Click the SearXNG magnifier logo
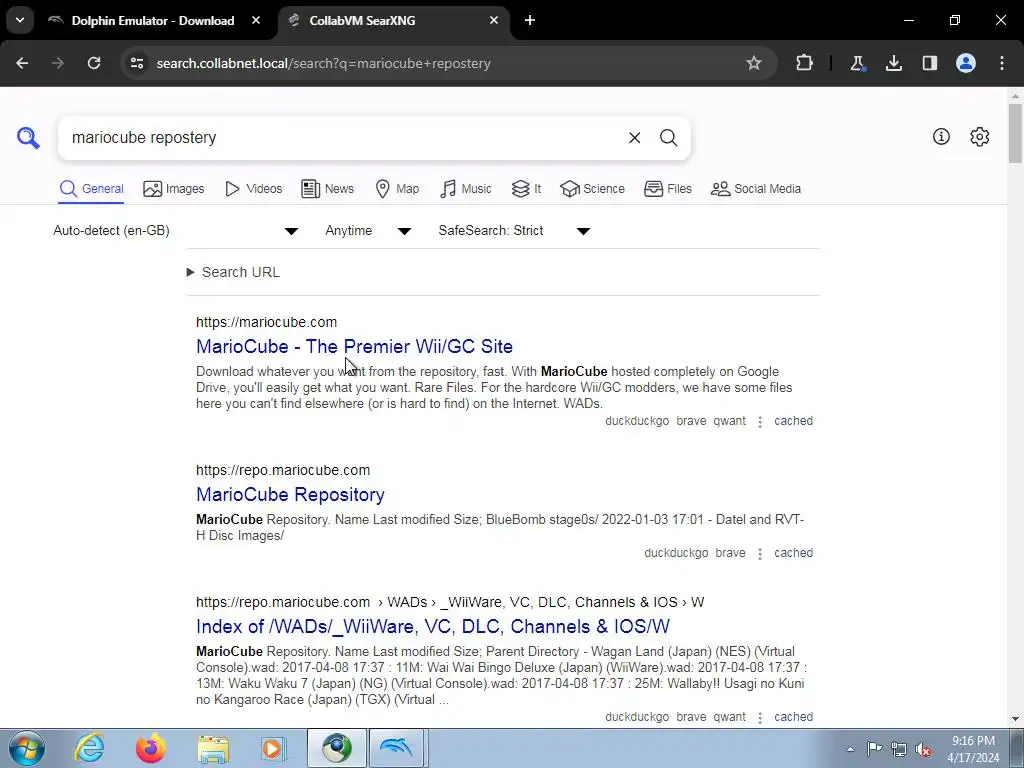This screenshot has width=1024, height=768. click(28, 138)
